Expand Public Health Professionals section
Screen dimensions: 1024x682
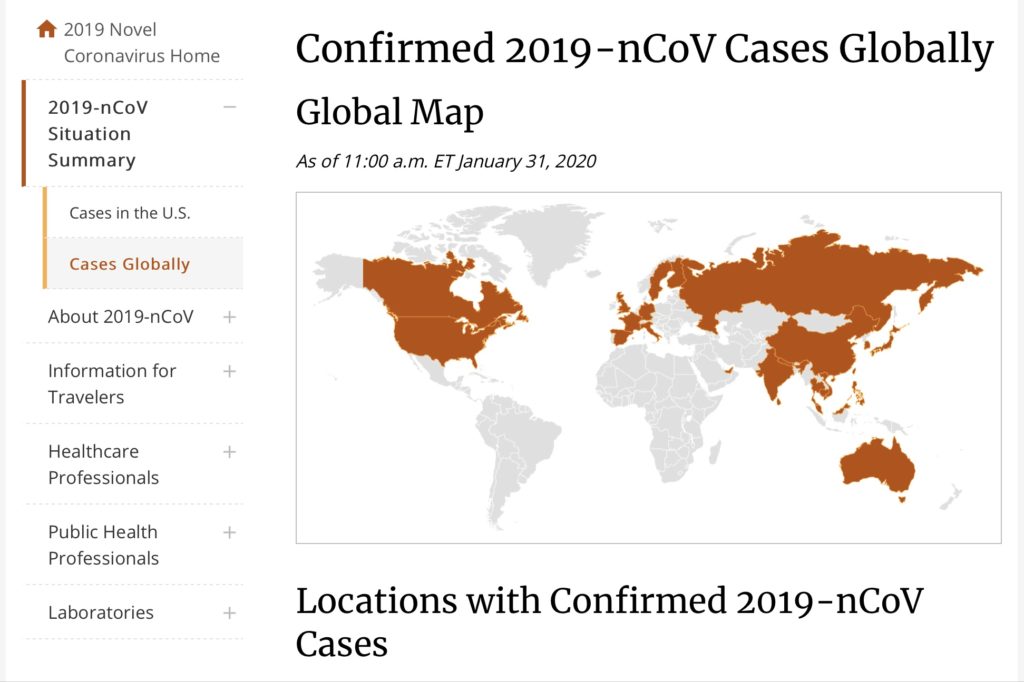230,532
